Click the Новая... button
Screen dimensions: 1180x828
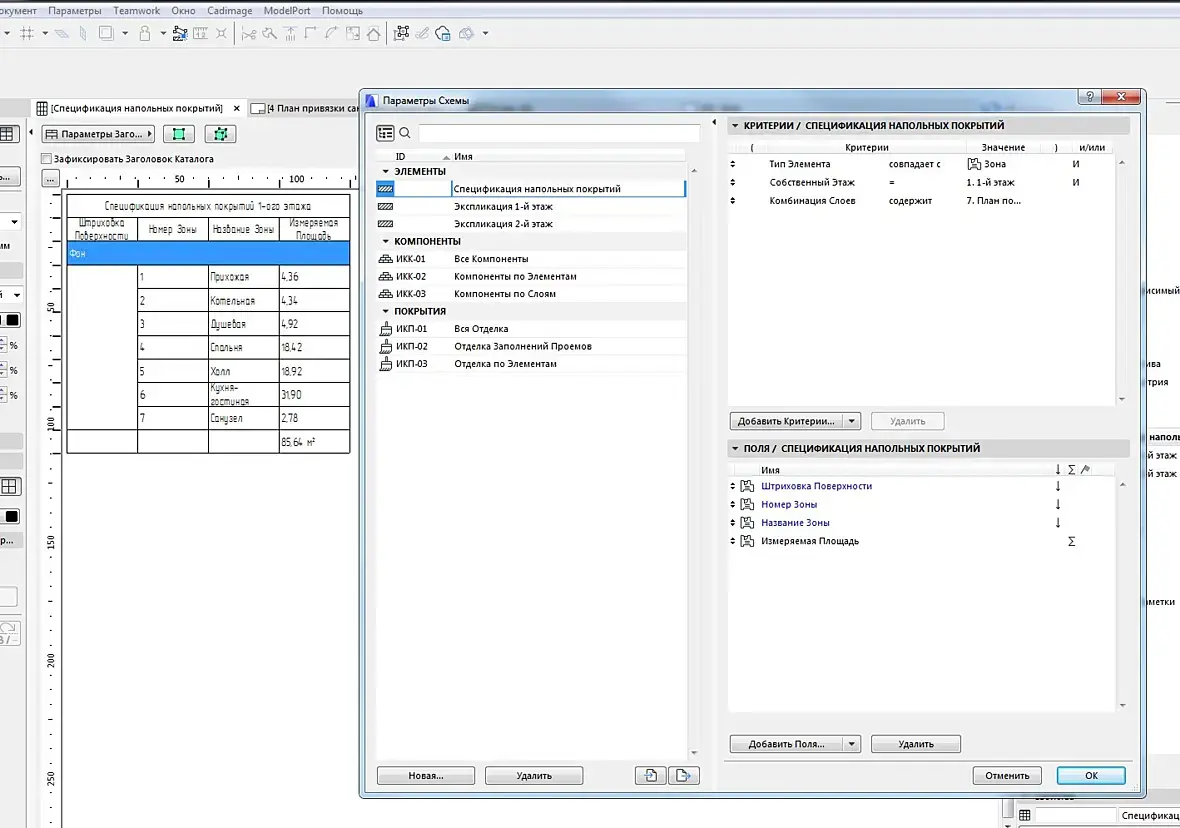pyautogui.click(x=425, y=775)
